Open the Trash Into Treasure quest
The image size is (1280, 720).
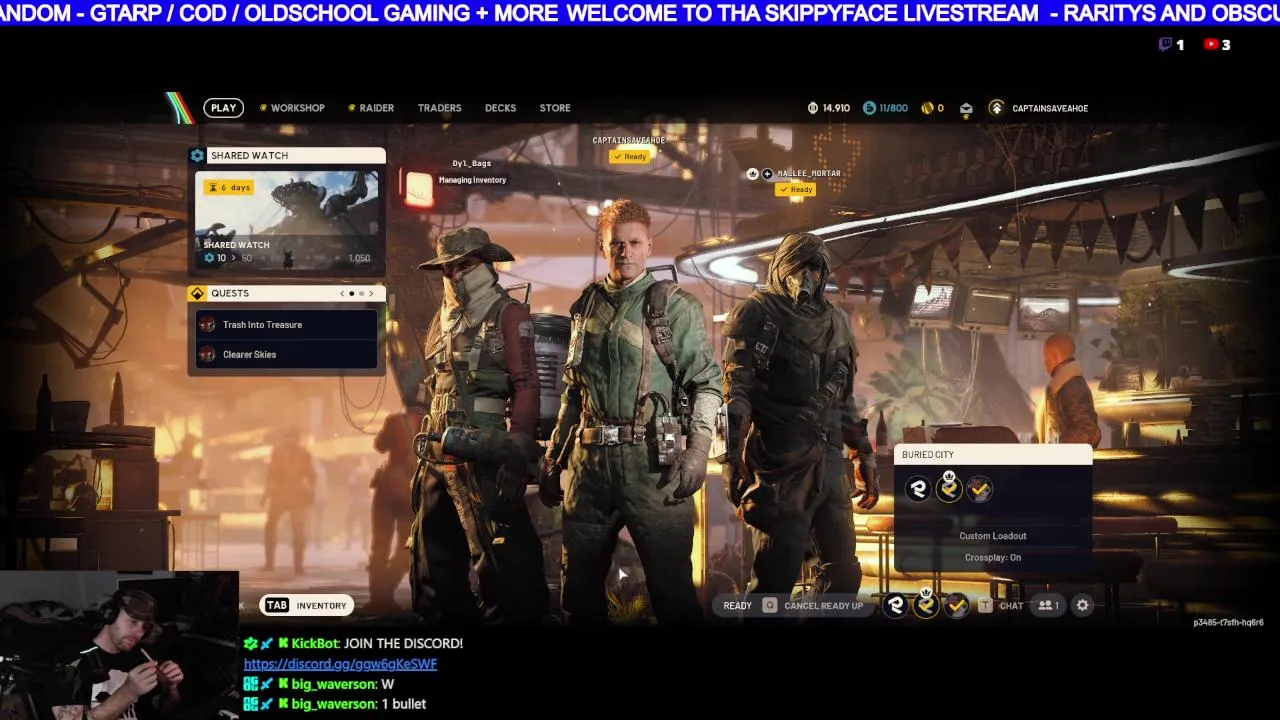287,324
